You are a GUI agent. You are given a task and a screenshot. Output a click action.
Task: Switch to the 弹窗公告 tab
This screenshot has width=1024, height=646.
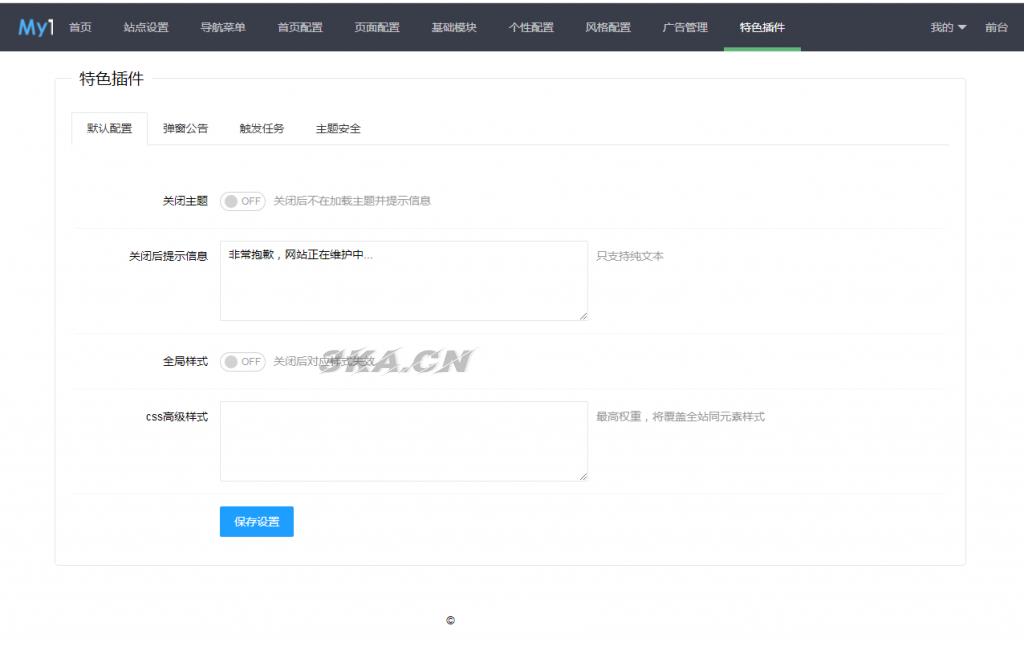pyautogui.click(x=186, y=129)
